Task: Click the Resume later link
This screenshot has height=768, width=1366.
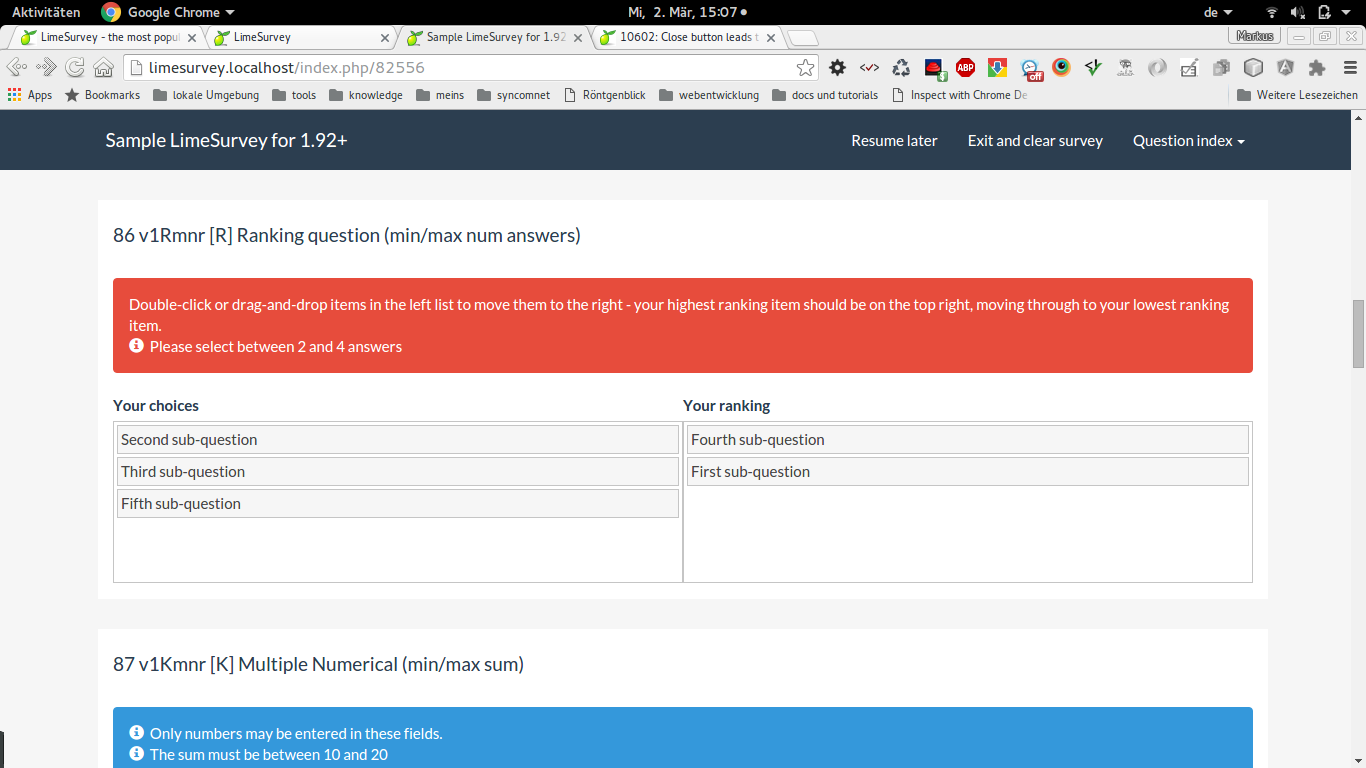Action: pyautogui.click(x=894, y=141)
